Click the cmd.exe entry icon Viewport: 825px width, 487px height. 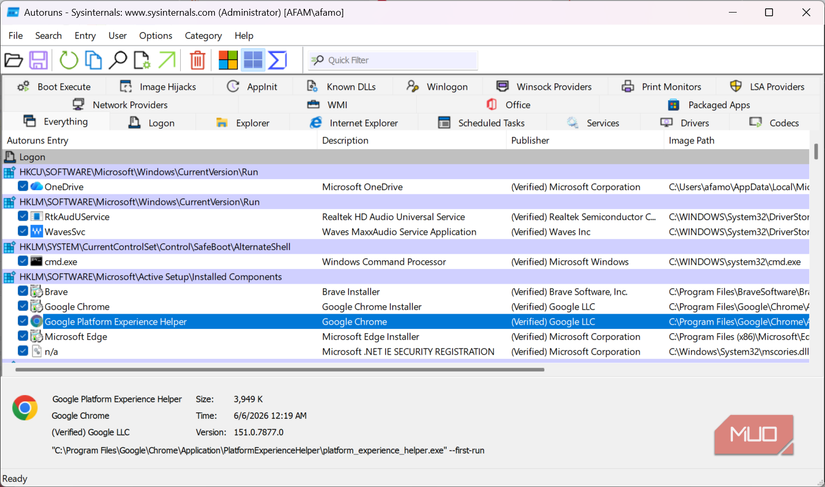36,261
